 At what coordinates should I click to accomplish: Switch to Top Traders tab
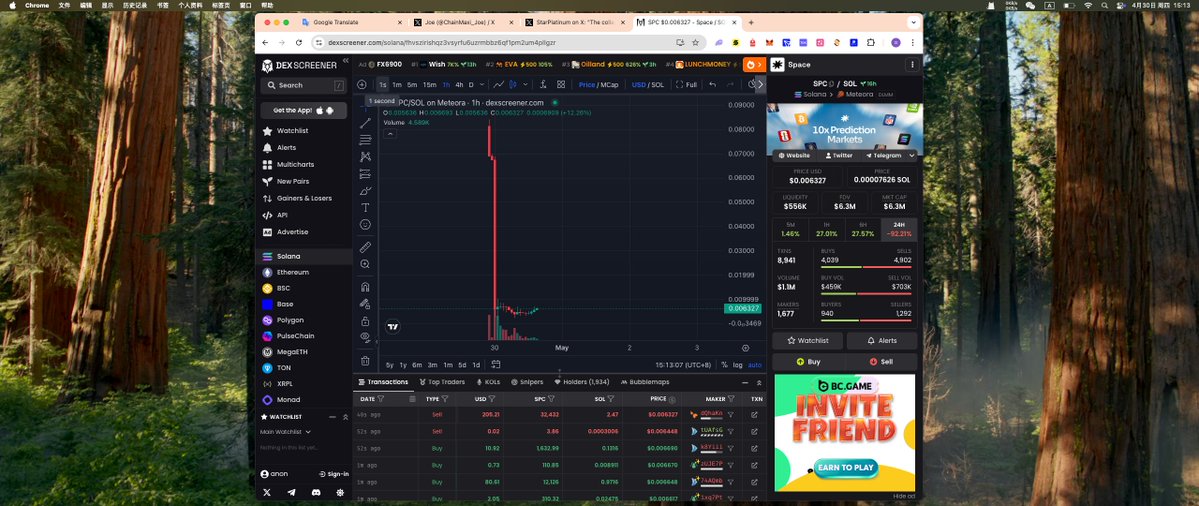point(442,382)
